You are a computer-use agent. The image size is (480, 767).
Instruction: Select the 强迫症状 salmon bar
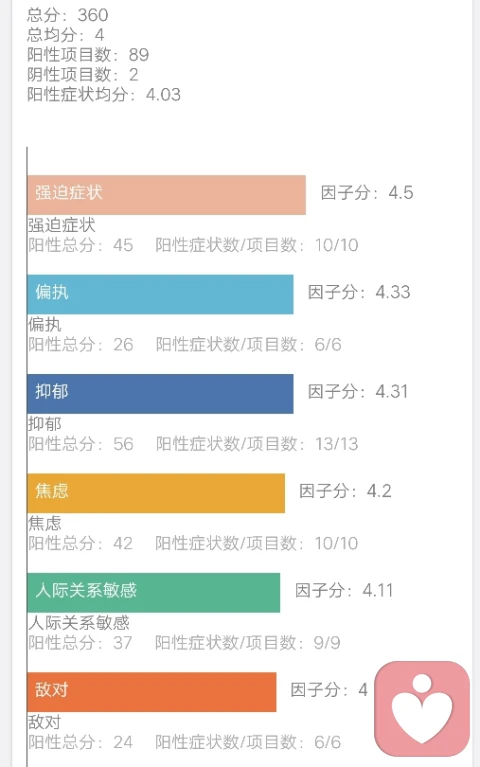click(166, 195)
